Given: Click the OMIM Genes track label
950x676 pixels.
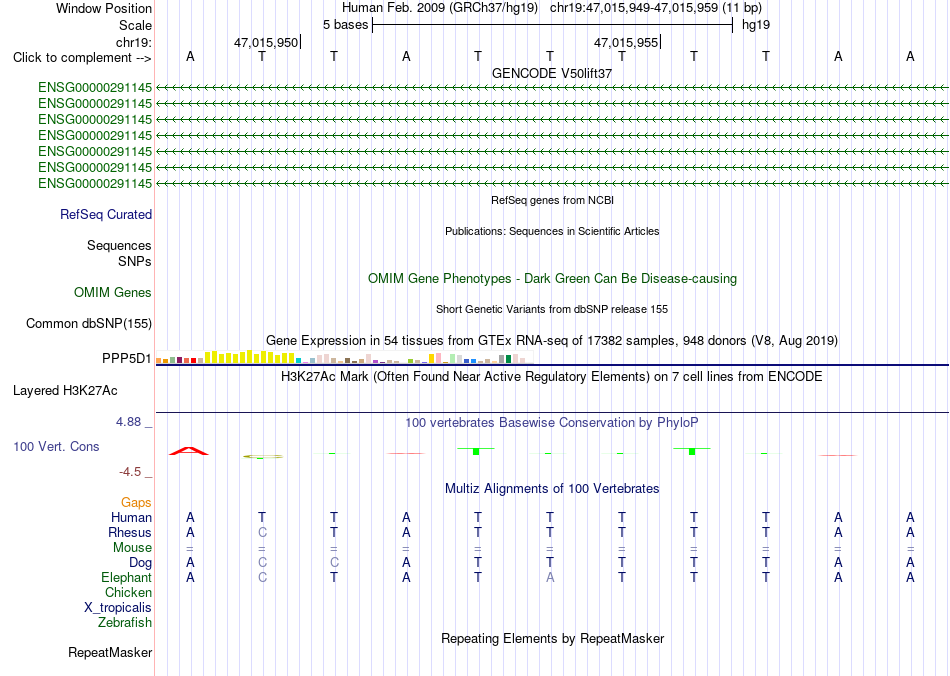Looking at the screenshot, I should [x=113, y=293].
